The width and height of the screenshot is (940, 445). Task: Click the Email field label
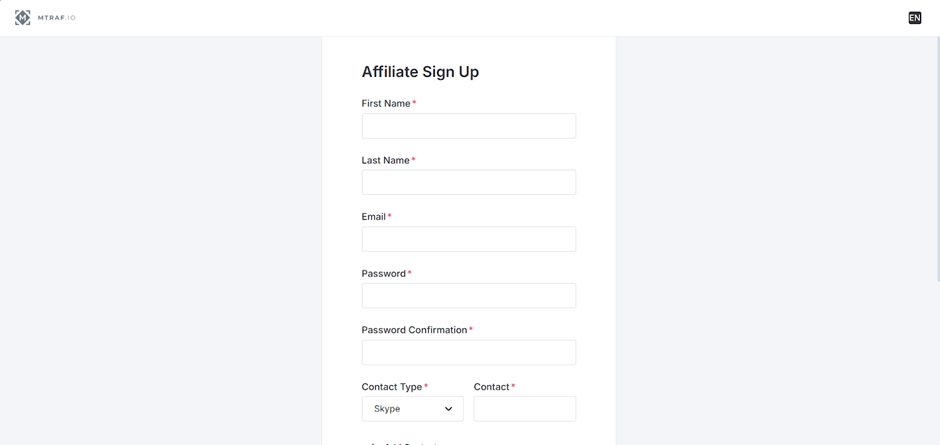[x=374, y=217]
